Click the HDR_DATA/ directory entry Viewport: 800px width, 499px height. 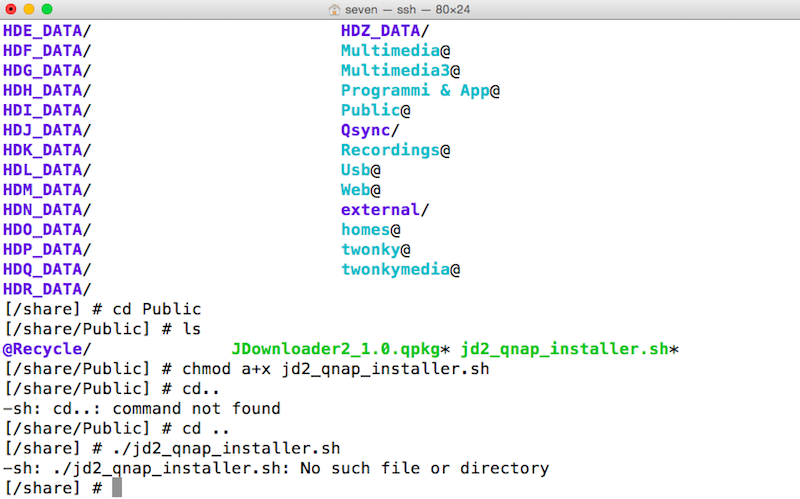pos(46,289)
